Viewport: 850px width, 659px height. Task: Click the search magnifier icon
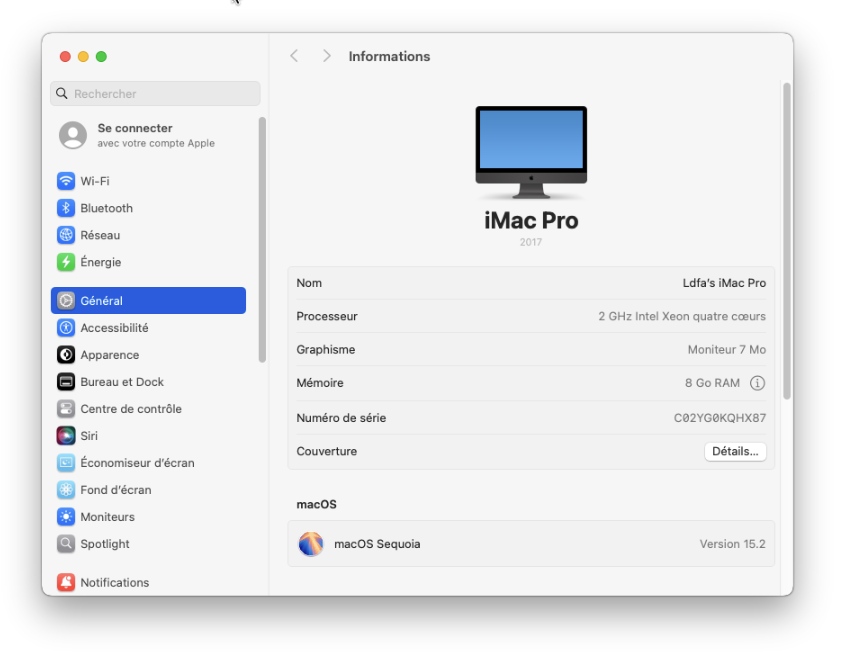point(62,94)
